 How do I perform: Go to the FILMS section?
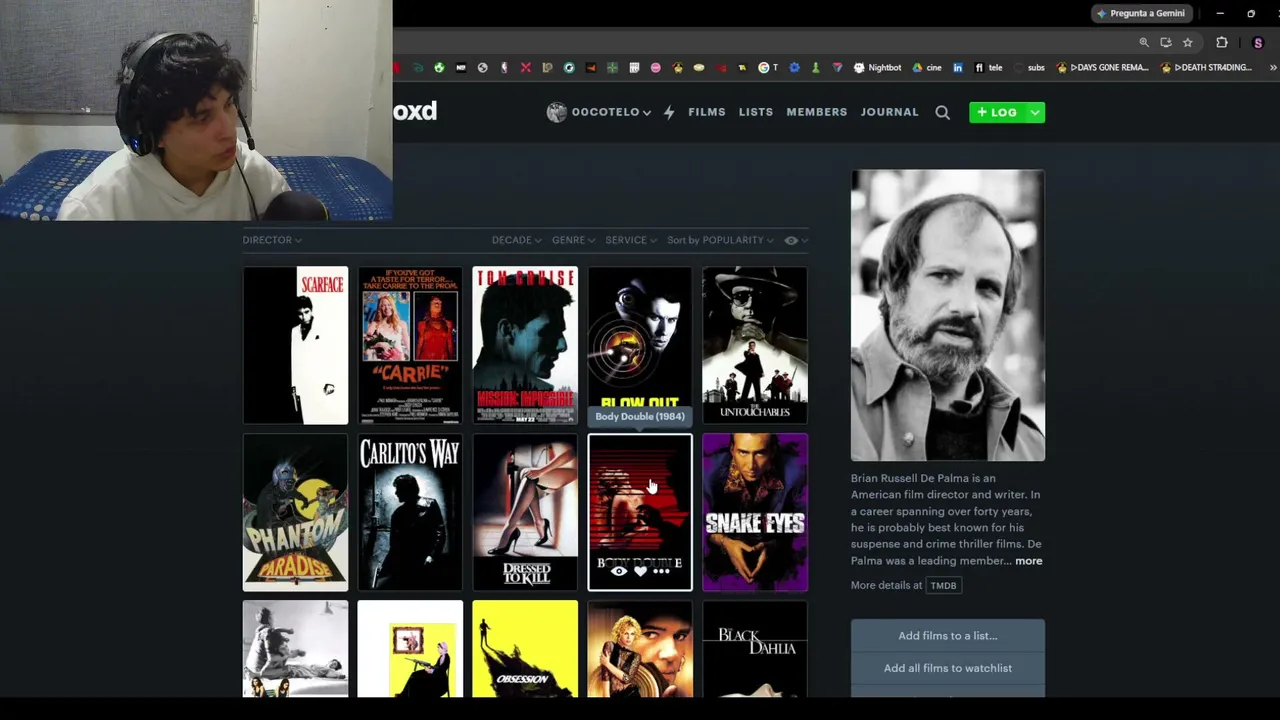pos(707,112)
